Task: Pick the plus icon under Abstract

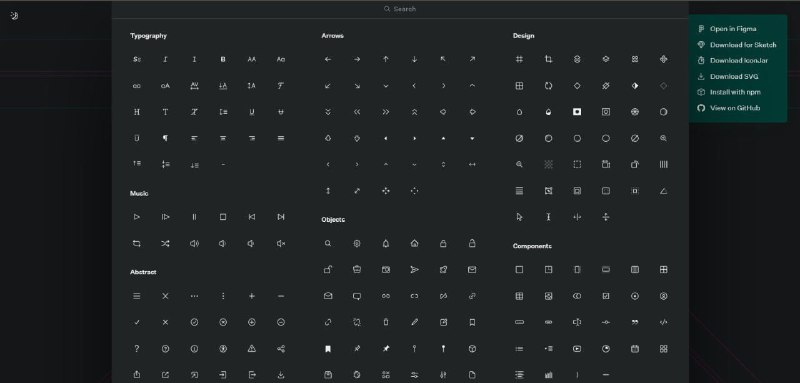Action: click(252, 296)
